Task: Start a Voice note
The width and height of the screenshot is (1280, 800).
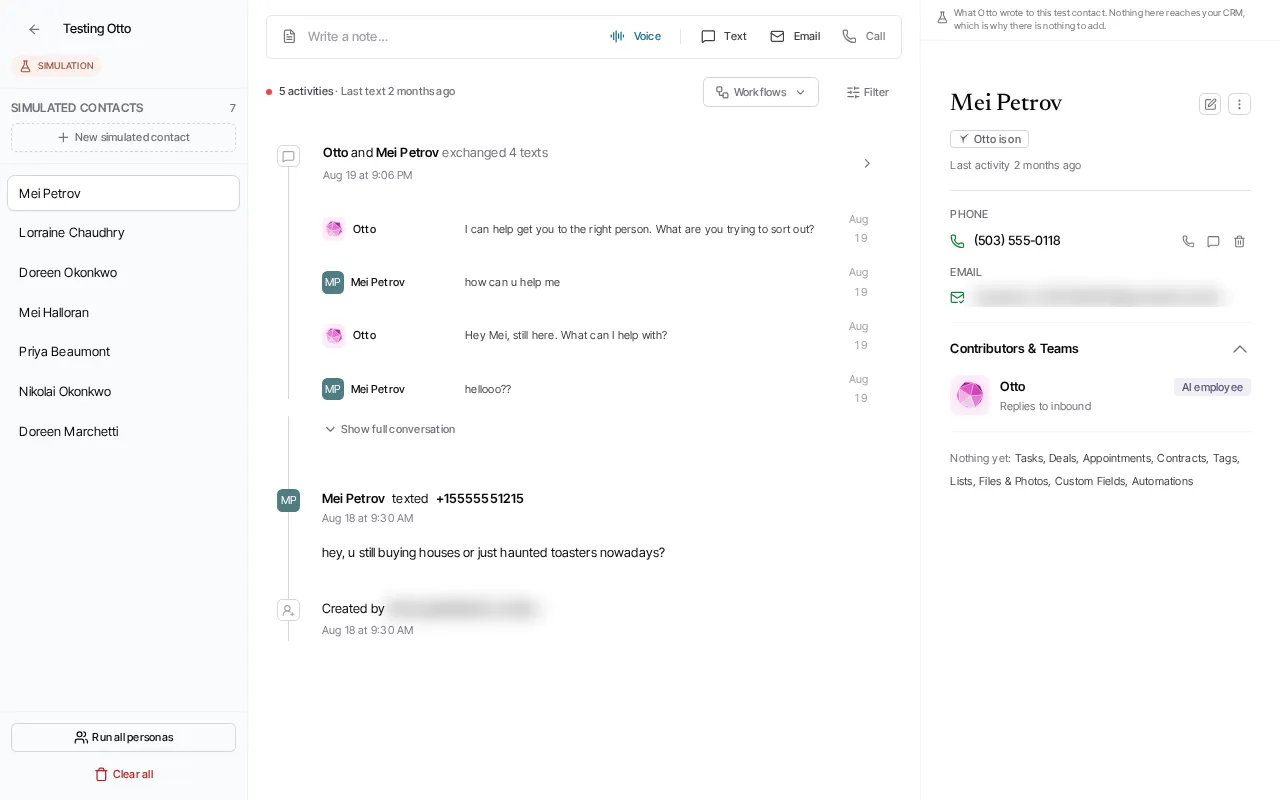Action: 636,37
